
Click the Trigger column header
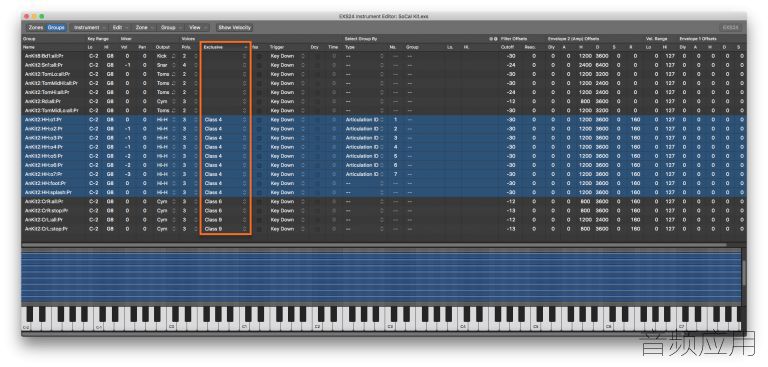pyautogui.click(x=277, y=47)
